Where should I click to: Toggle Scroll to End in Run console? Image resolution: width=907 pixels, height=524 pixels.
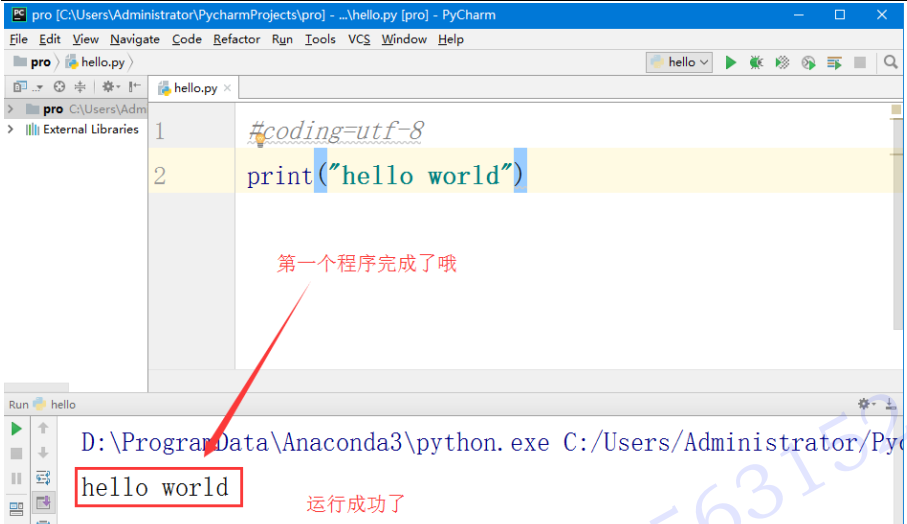click(x=43, y=502)
